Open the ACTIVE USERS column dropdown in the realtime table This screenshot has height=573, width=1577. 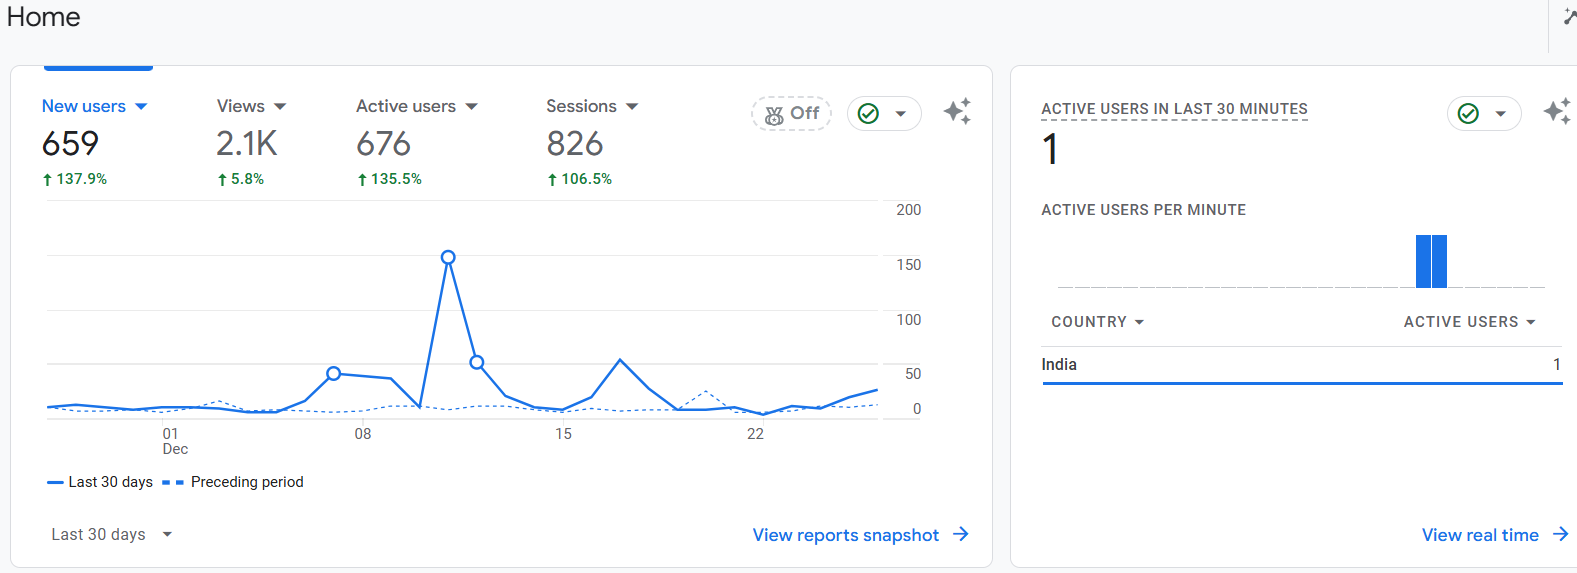point(1469,322)
